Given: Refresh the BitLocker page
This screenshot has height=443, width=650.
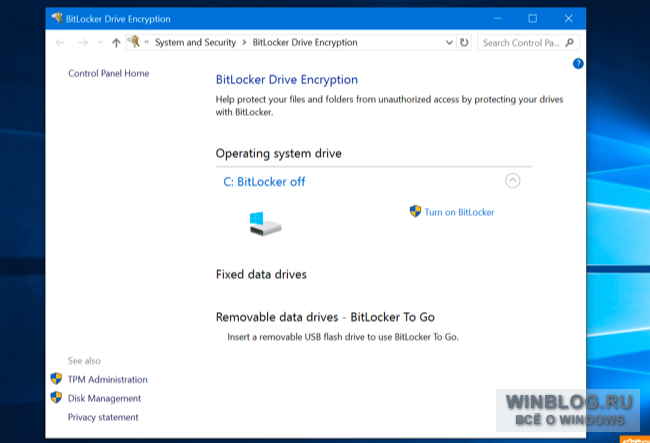Looking at the screenshot, I should (x=464, y=42).
